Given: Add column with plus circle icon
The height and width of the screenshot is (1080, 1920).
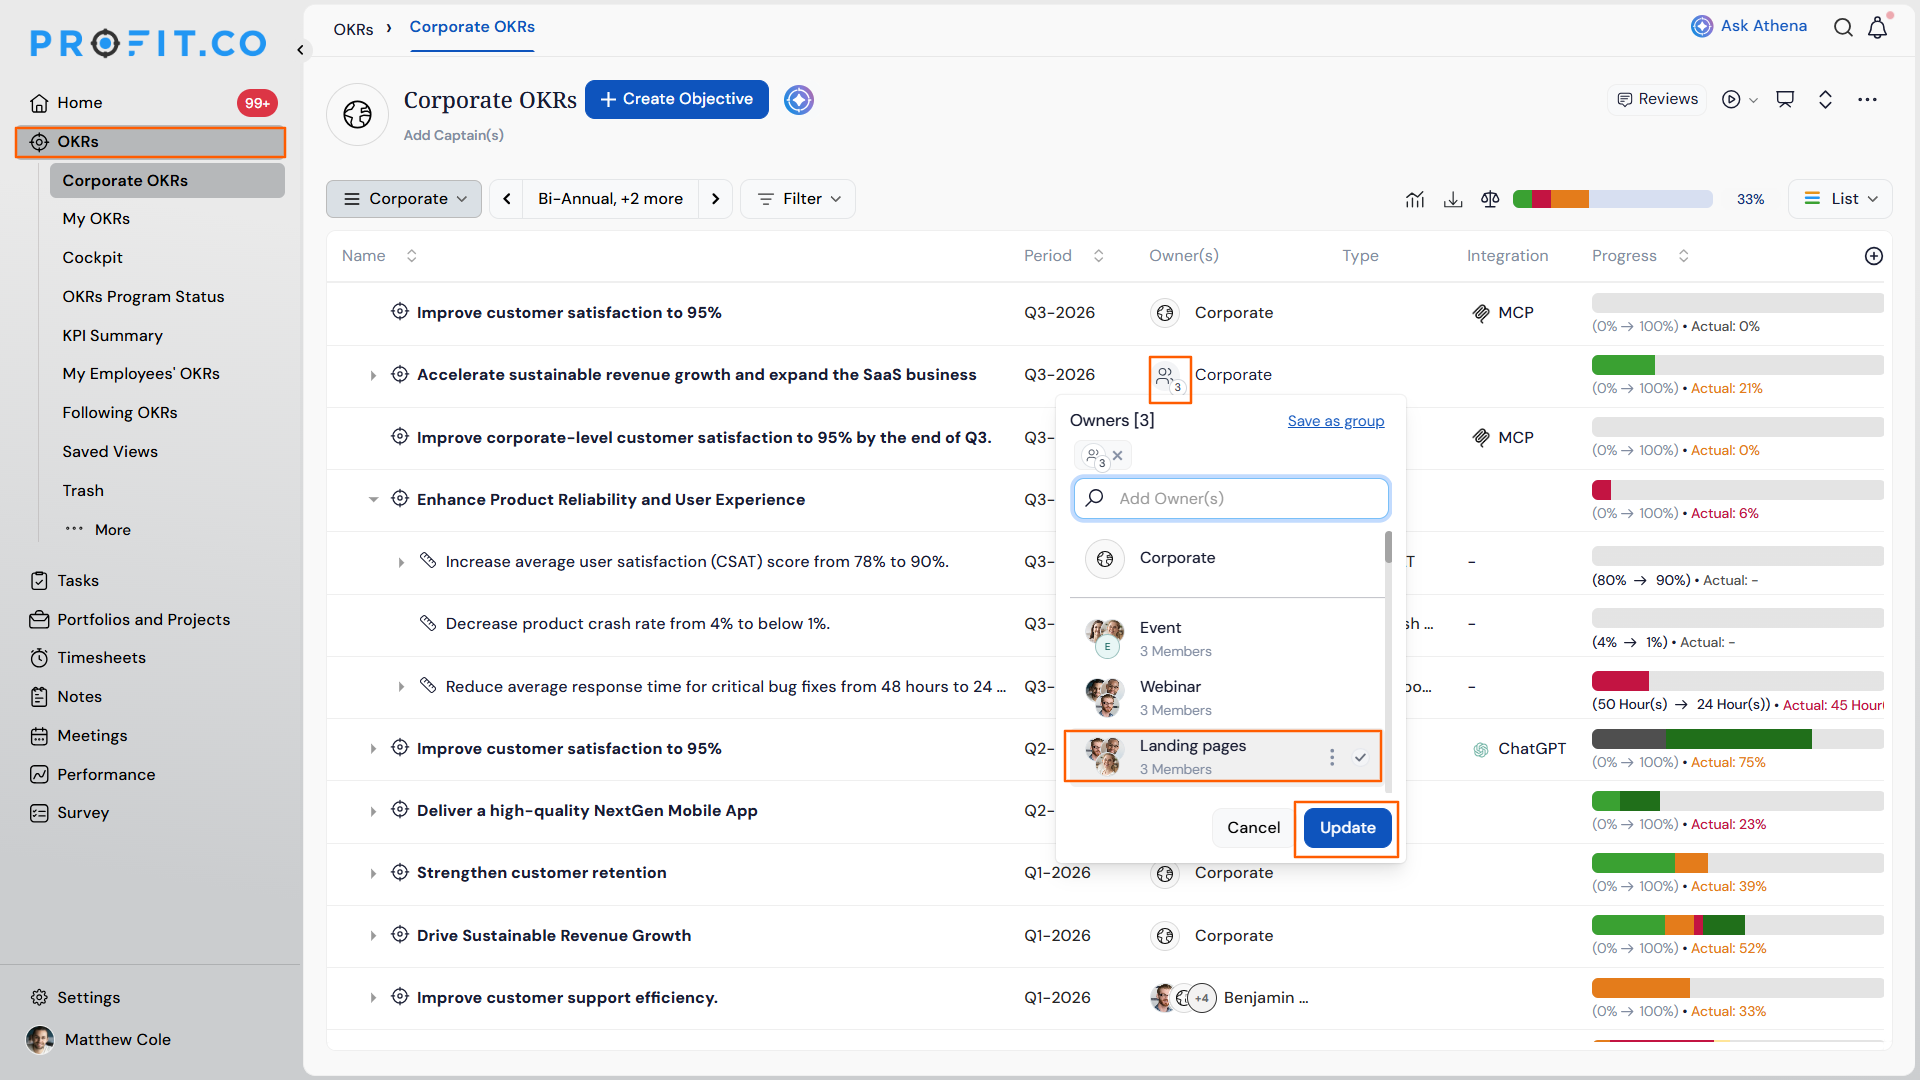Looking at the screenshot, I should click(1874, 256).
